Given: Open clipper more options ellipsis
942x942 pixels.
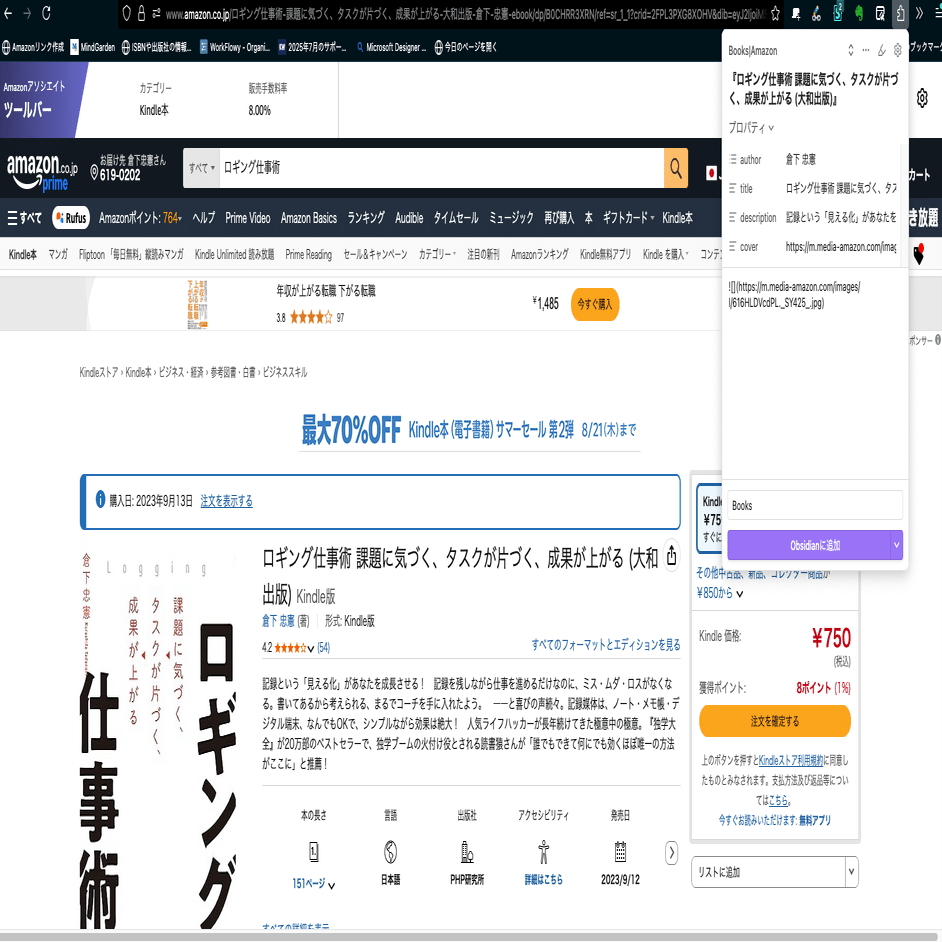Looking at the screenshot, I should (866, 50).
